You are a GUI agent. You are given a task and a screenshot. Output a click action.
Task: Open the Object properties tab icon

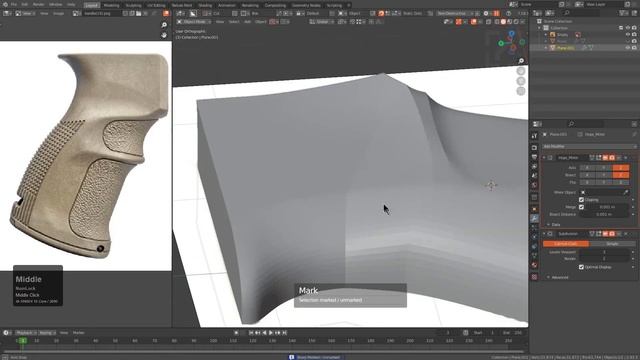(534, 209)
